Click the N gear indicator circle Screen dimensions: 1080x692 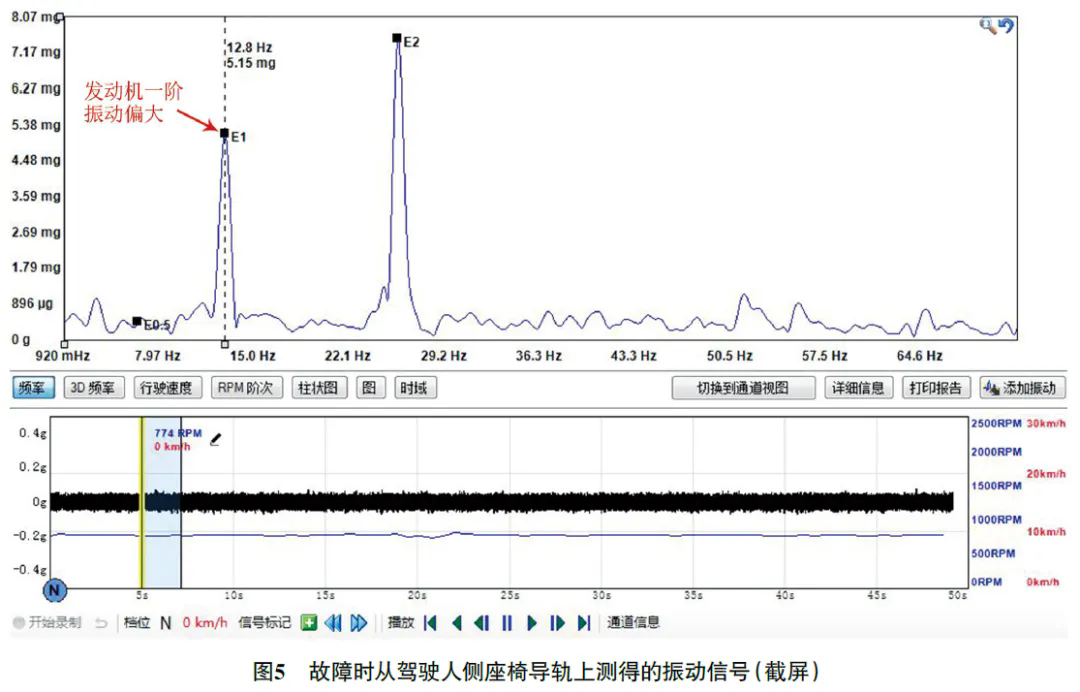click(55, 590)
